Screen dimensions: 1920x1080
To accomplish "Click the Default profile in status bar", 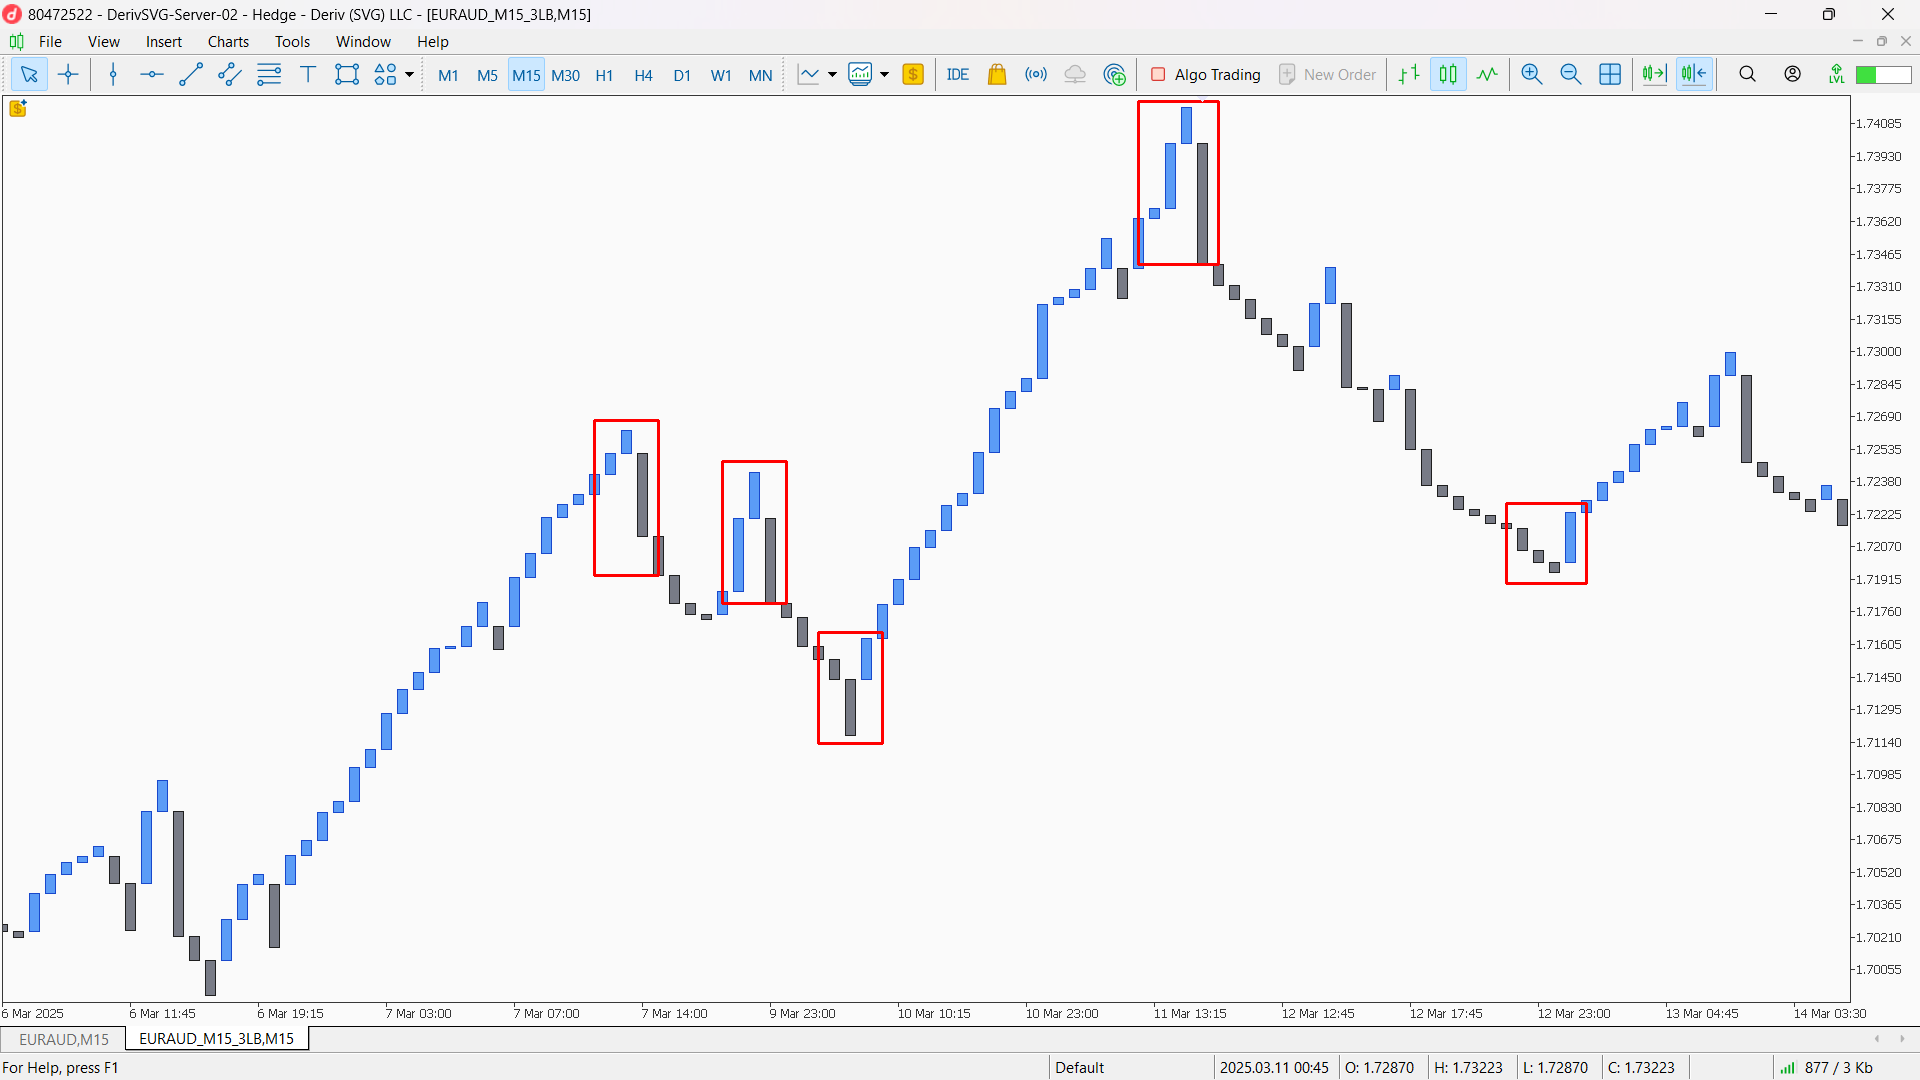I will click(x=1080, y=1067).
